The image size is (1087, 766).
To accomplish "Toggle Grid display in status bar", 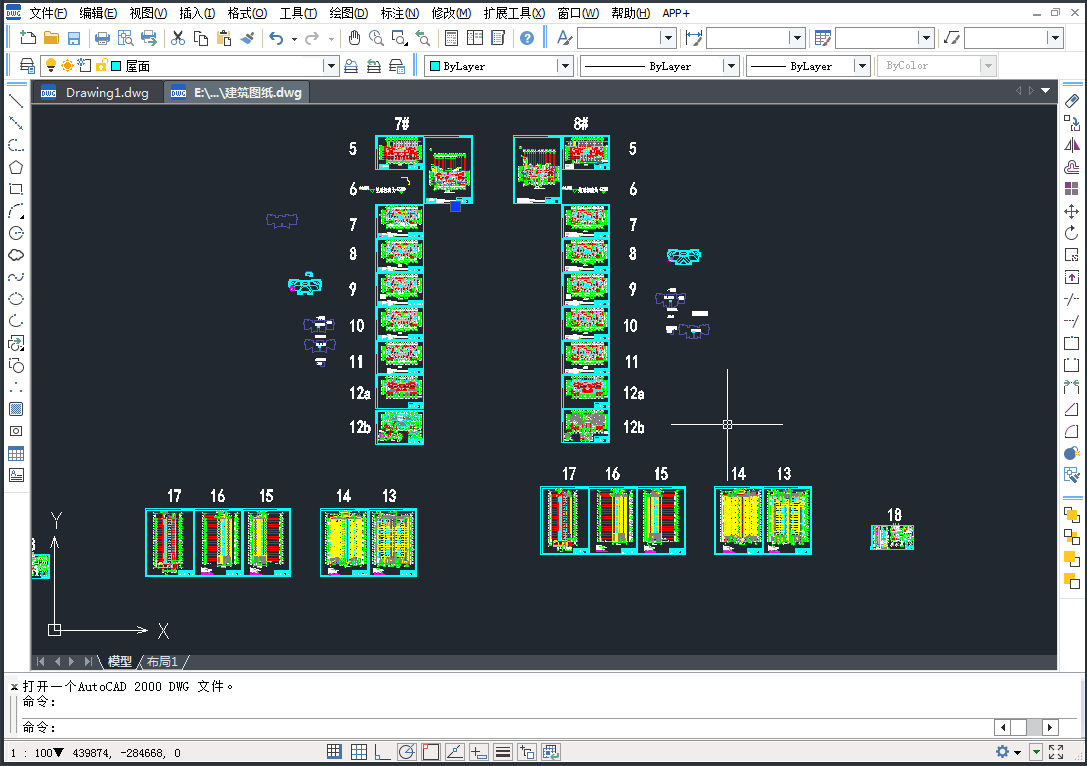I will point(358,752).
